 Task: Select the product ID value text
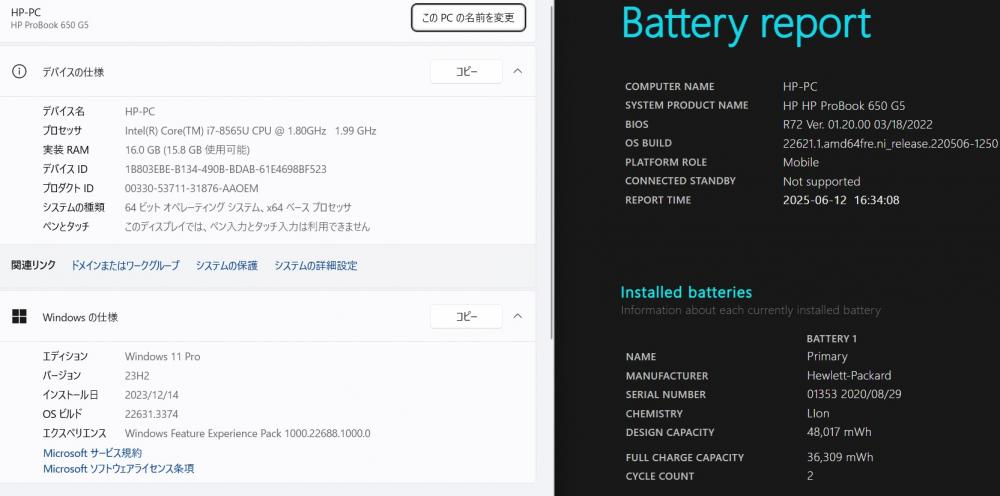(x=191, y=188)
